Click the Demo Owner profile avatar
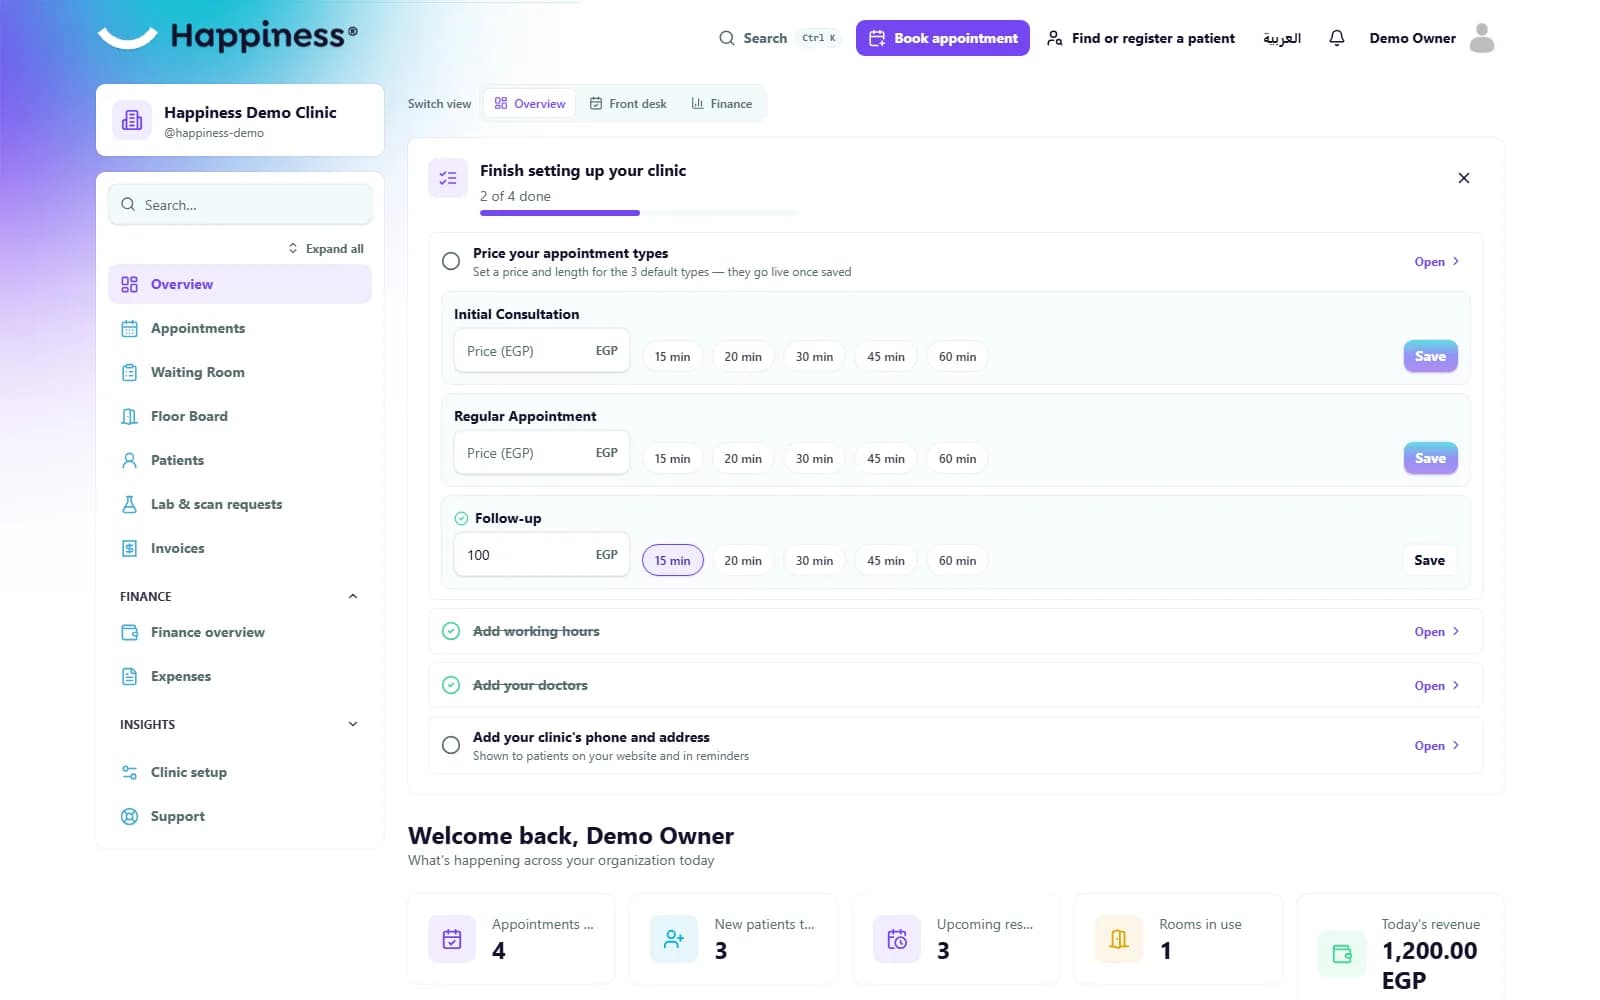This screenshot has height=1000, width=1600. (x=1482, y=38)
